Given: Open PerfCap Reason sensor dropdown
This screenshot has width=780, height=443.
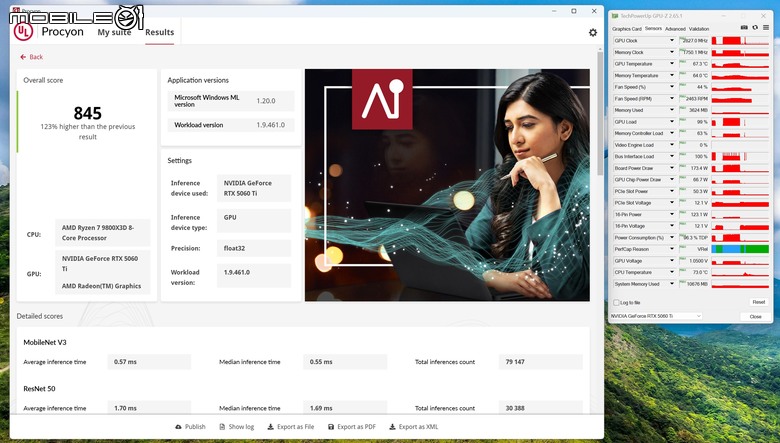Looking at the screenshot, I should point(672,249).
